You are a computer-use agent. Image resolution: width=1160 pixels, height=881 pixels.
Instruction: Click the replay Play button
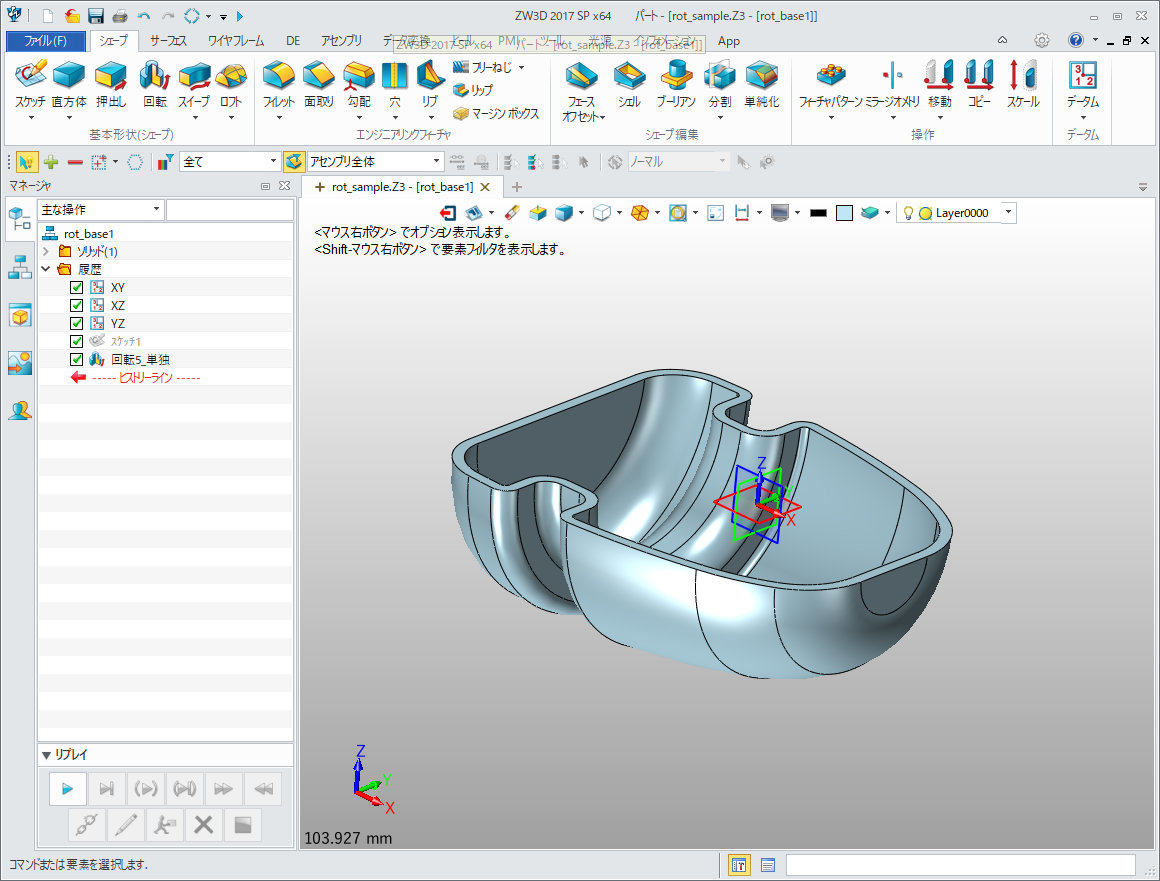tap(67, 789)
